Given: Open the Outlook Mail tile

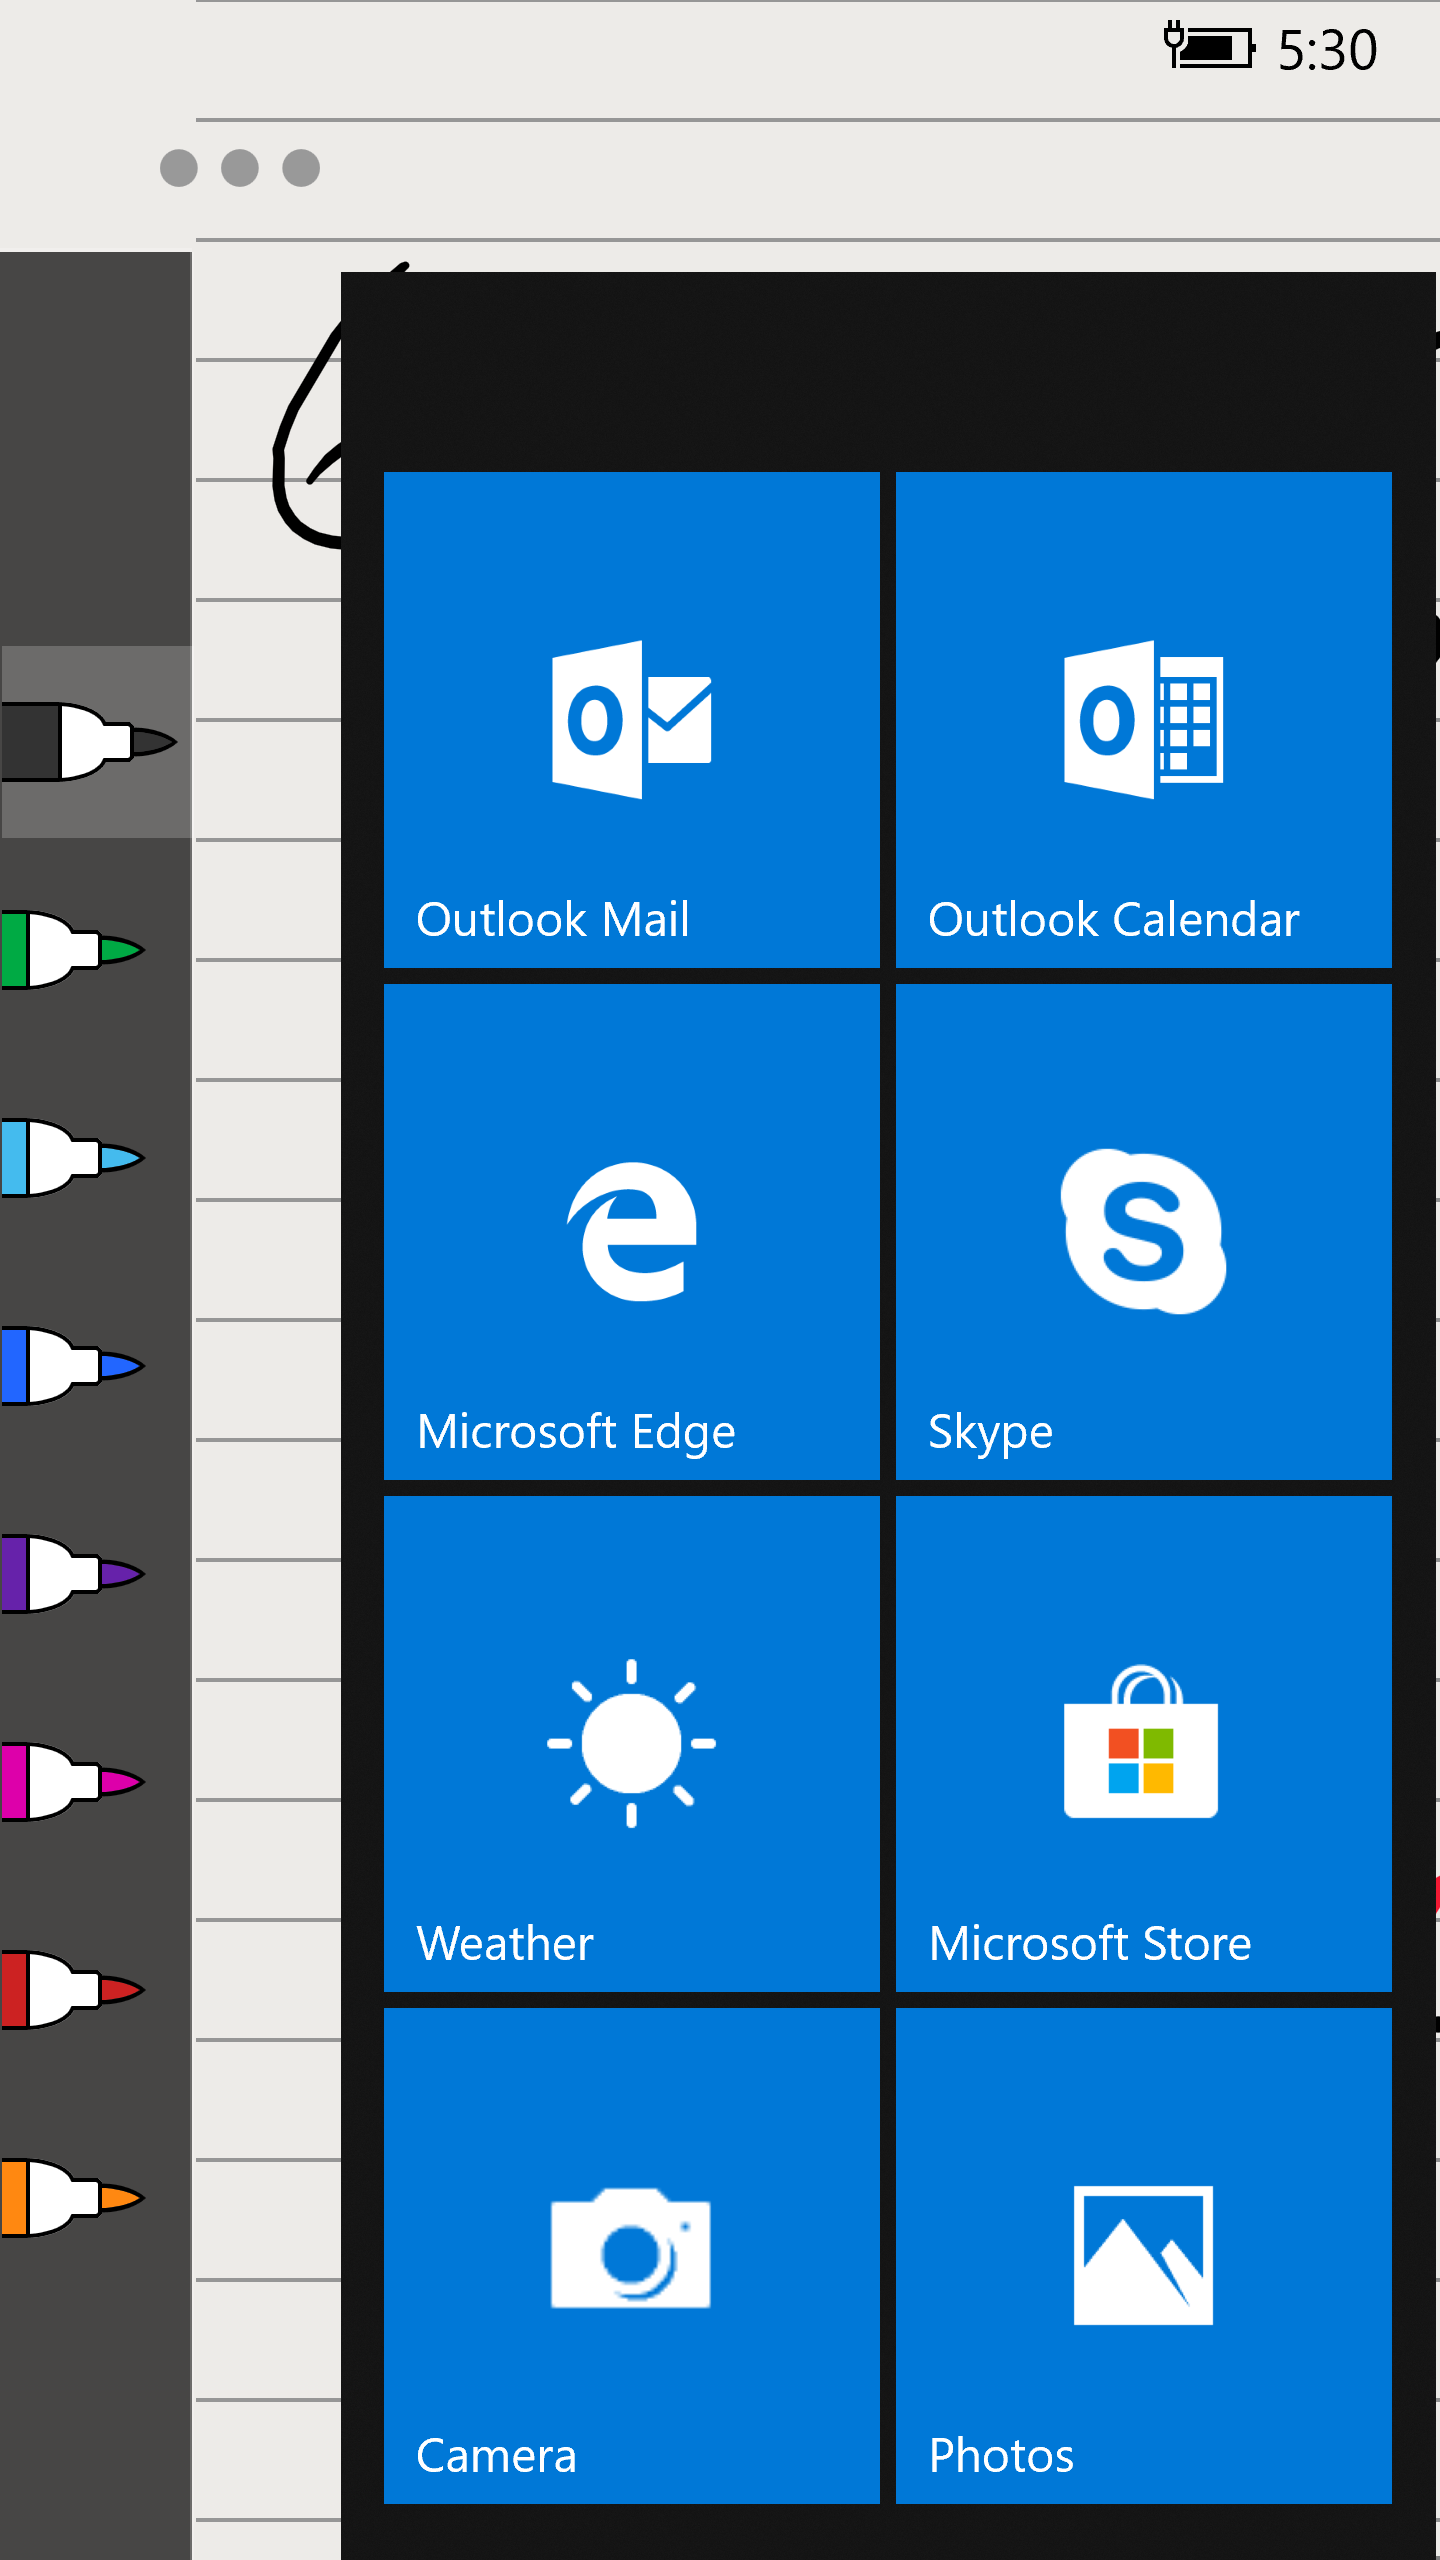Looking at the screenshot, I should tap(631, 719).
